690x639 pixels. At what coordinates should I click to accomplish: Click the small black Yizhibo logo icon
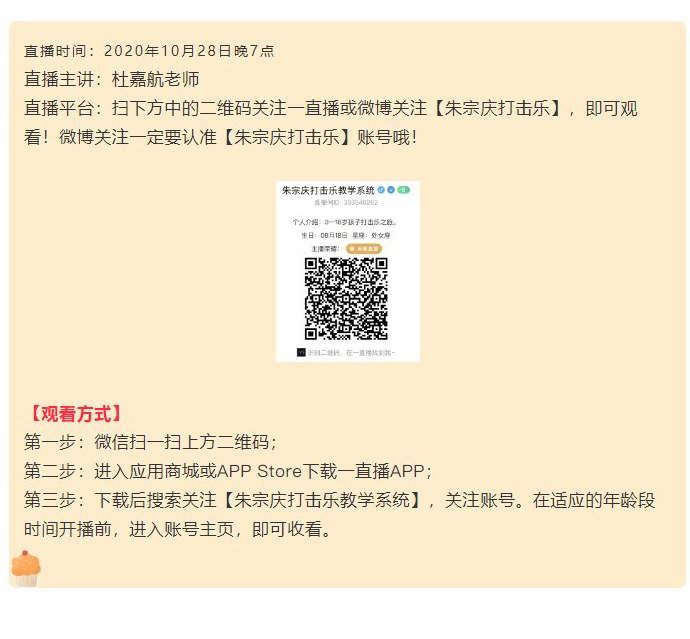[301, 353]
